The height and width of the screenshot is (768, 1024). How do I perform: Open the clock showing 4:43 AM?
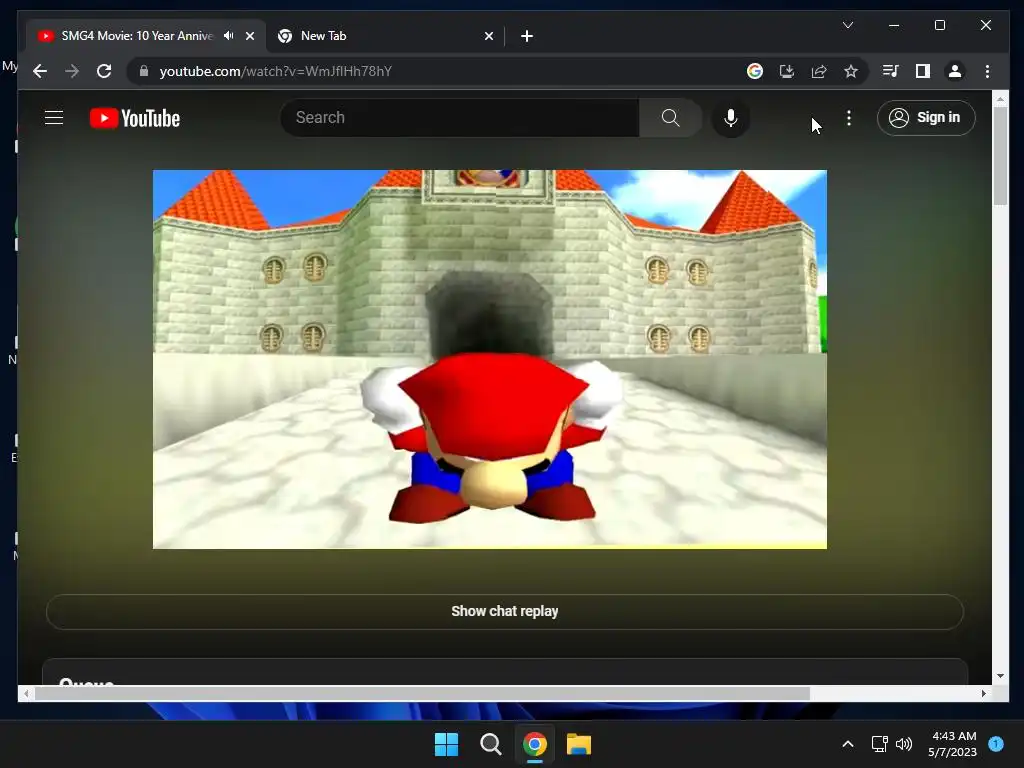pyautogui.click(x=953, y=744)
